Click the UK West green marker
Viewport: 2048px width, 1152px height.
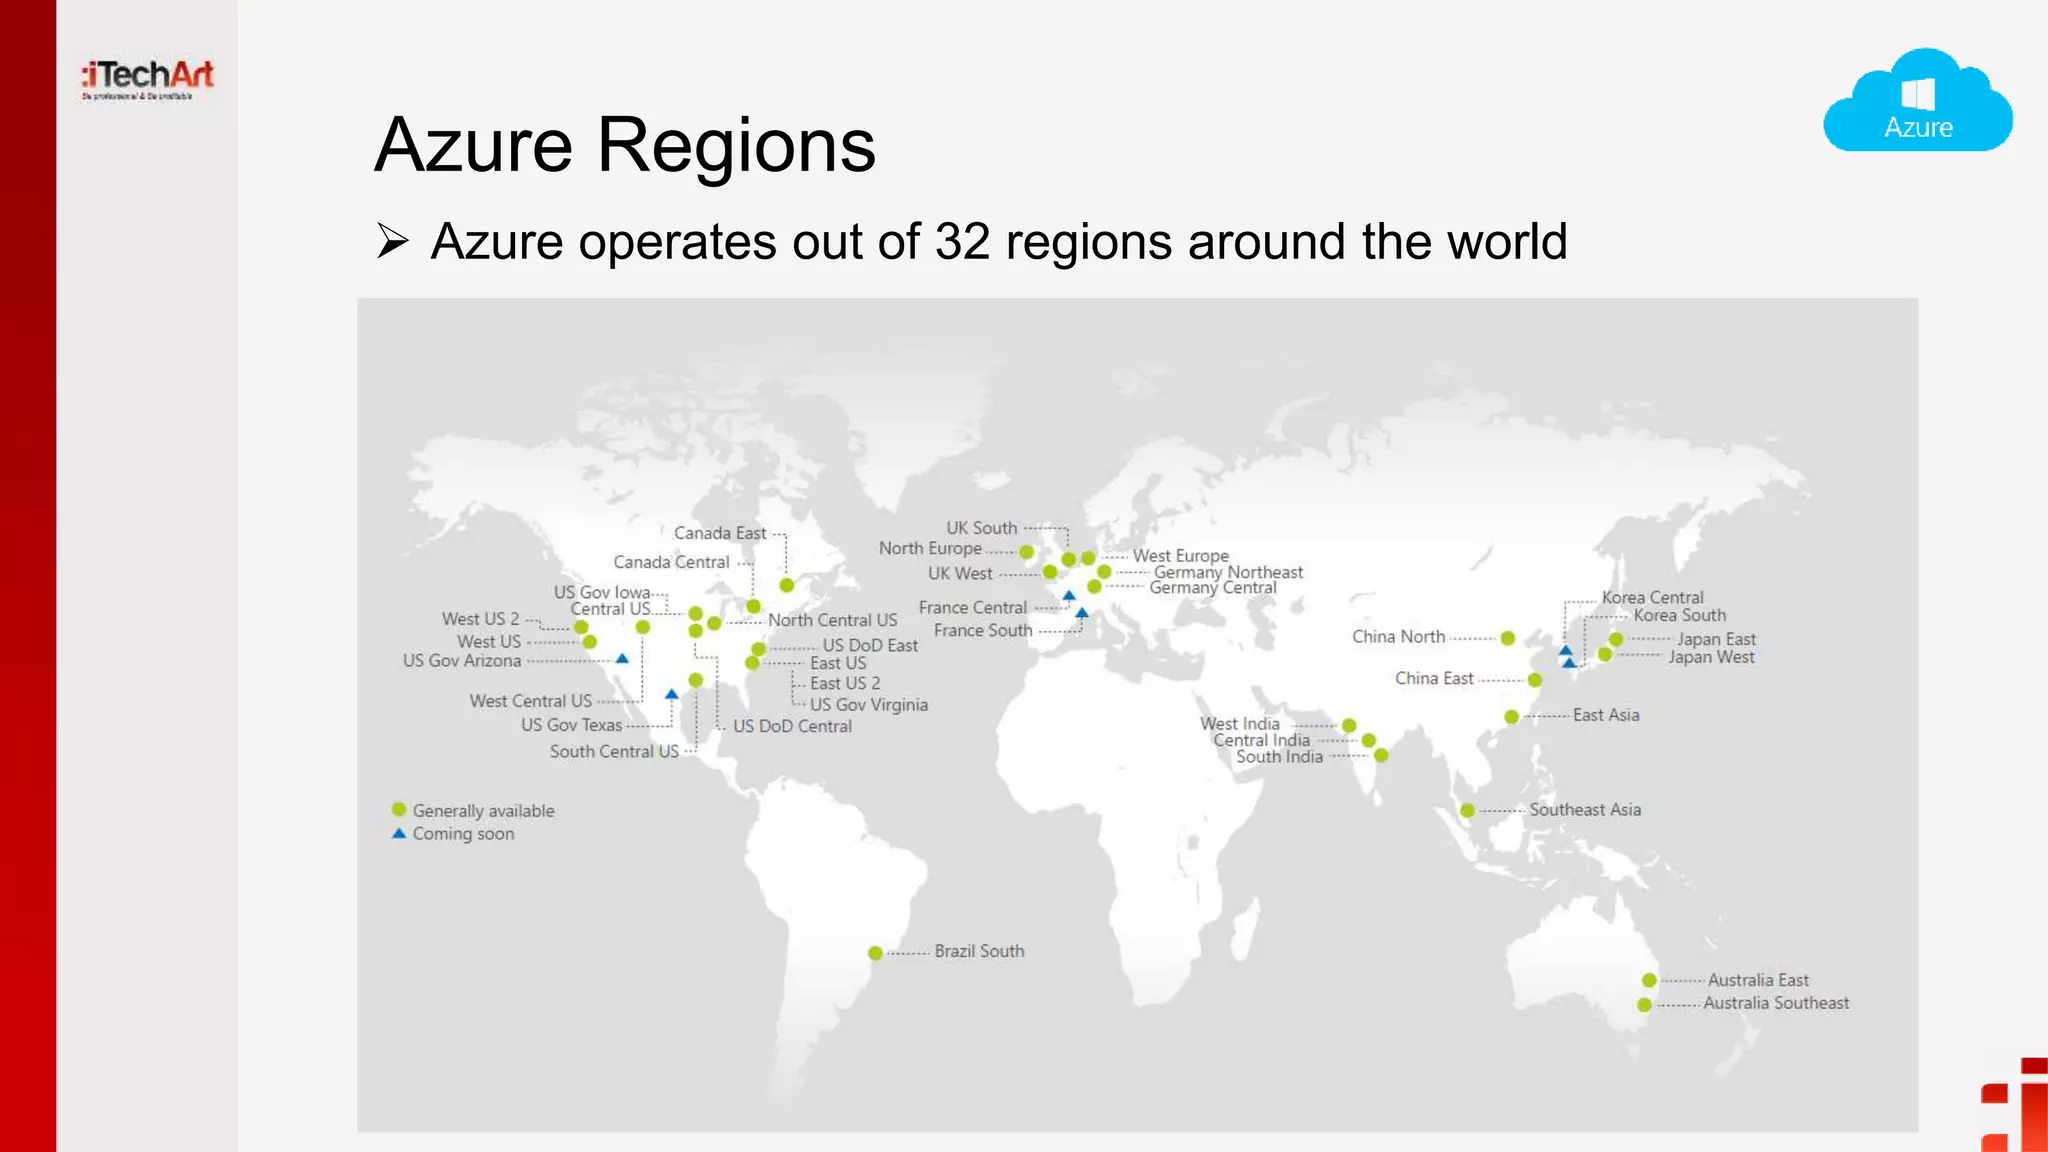pos(1050,572)
